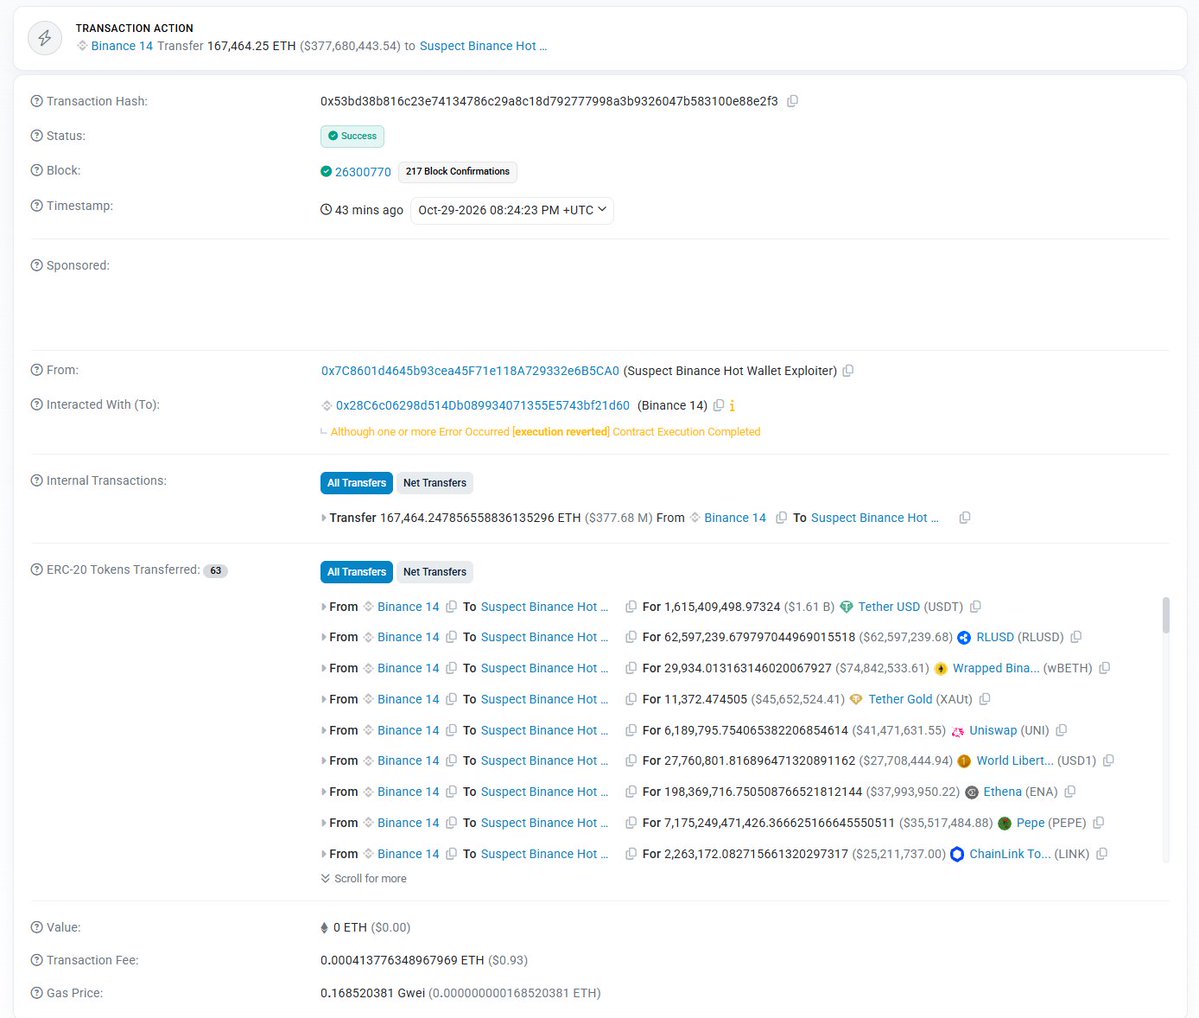Click the lightning Transaction Action icon
This screenshot has height=1018, width=1199.
(x=45, y=37)
